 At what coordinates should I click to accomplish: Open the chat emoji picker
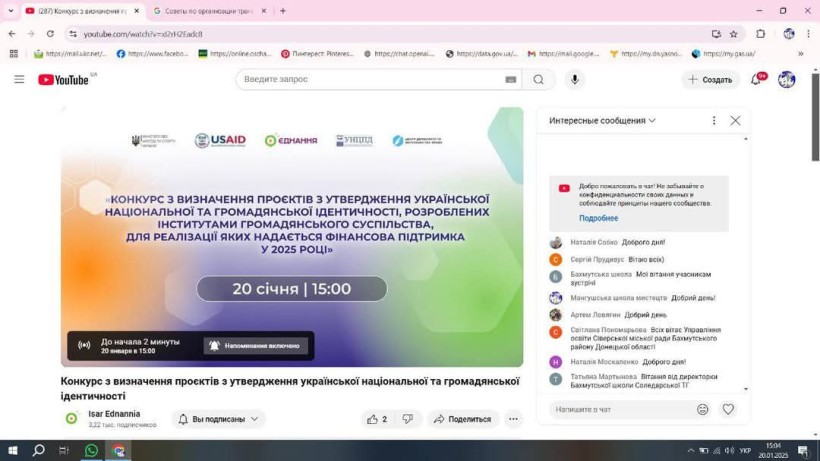[702, 409]
